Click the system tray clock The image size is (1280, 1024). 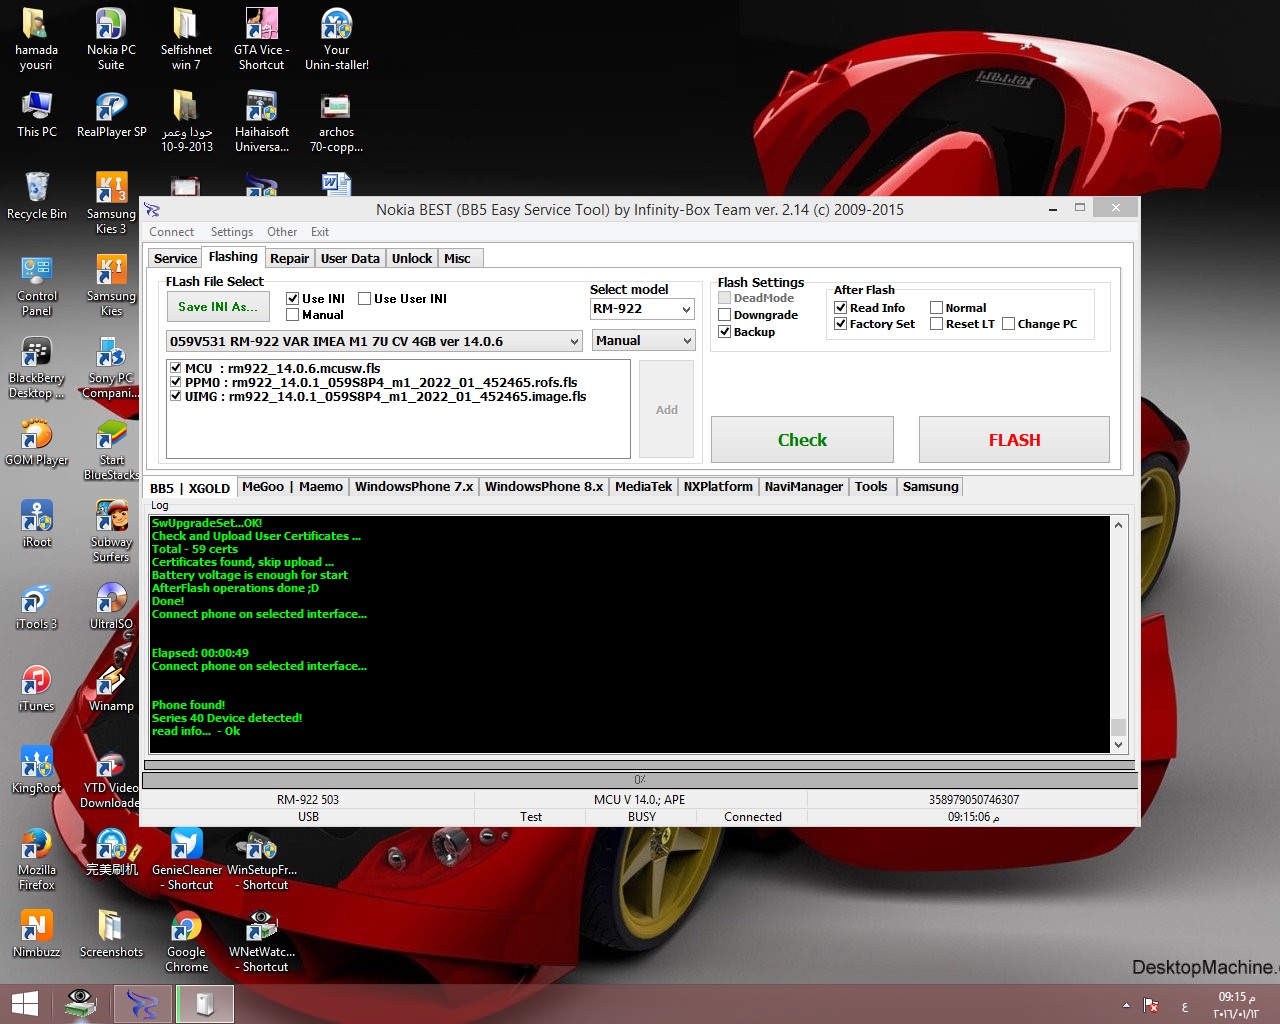click(1237, 1005)
